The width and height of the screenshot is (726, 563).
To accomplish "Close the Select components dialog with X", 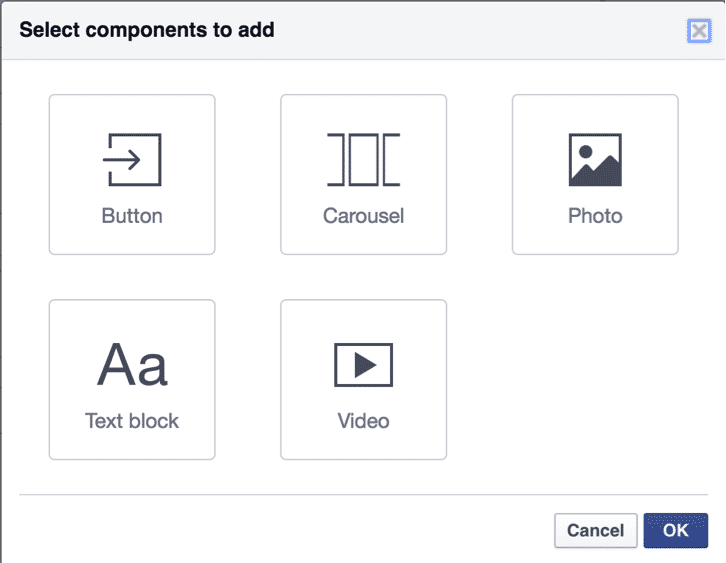I will click(x=699, y=31).
